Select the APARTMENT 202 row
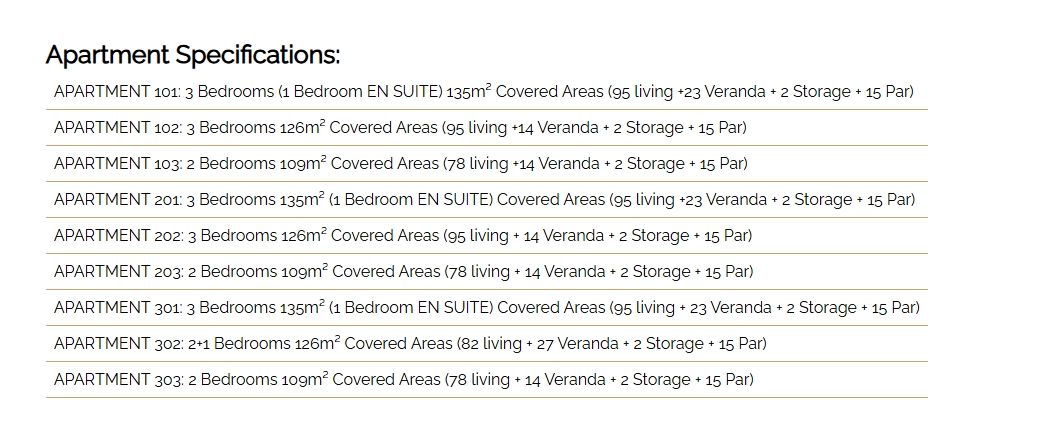 402,236
